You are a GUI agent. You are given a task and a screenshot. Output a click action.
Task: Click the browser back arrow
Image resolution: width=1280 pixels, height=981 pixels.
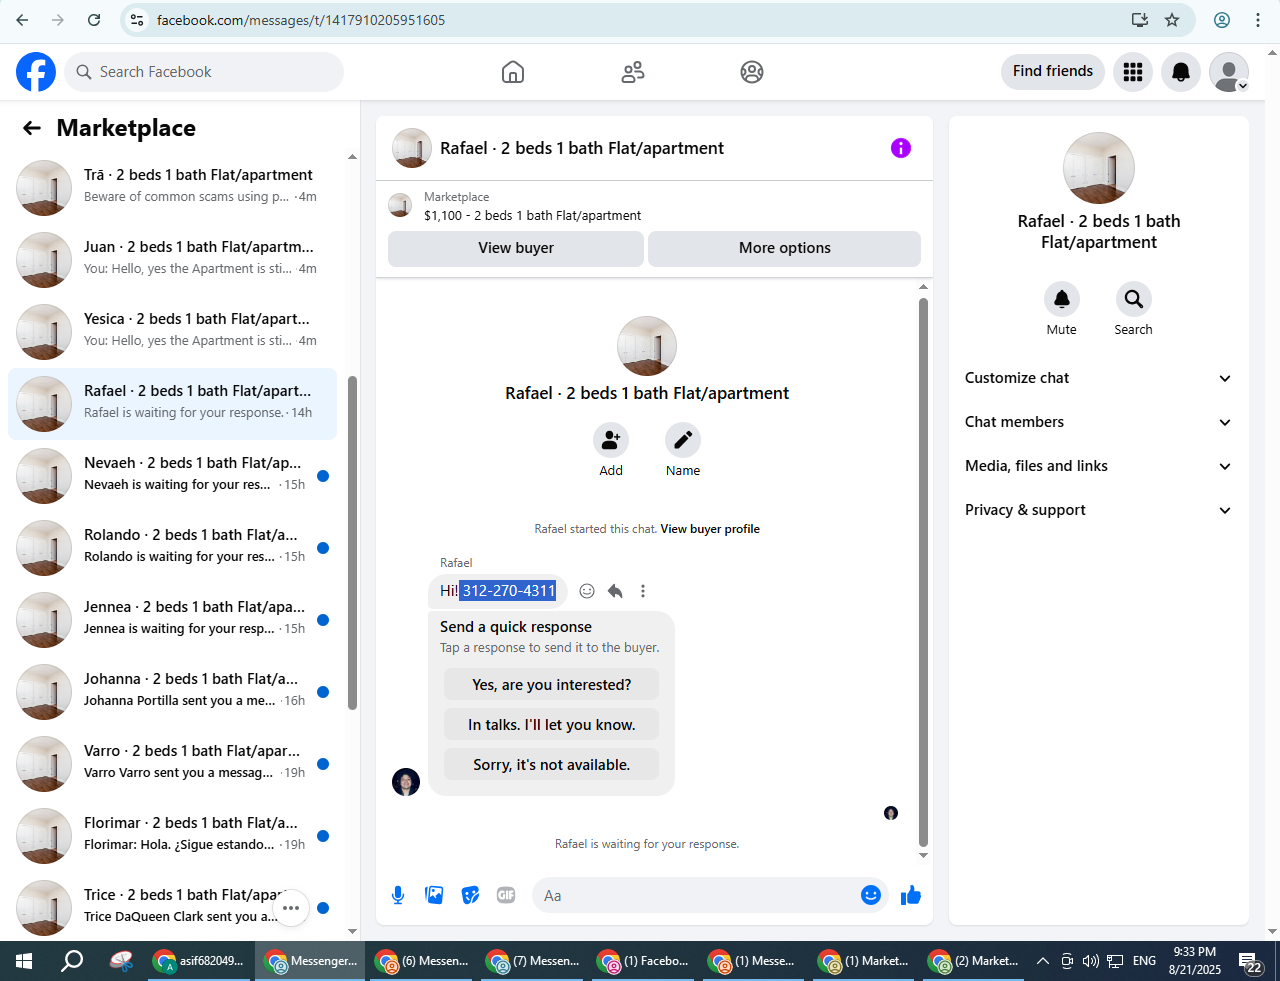(22, 20)
